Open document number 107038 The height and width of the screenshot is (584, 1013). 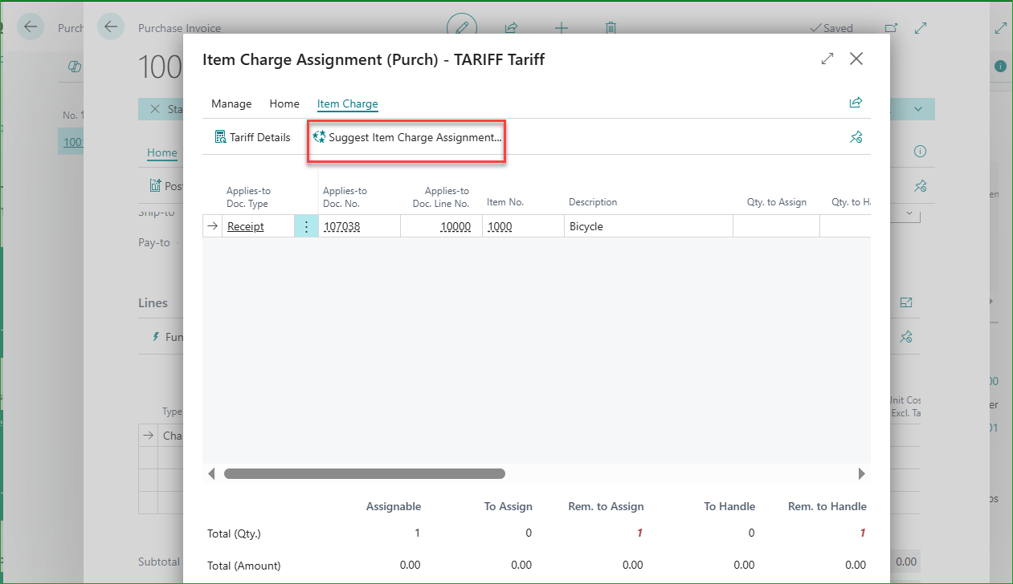point(342,226)
